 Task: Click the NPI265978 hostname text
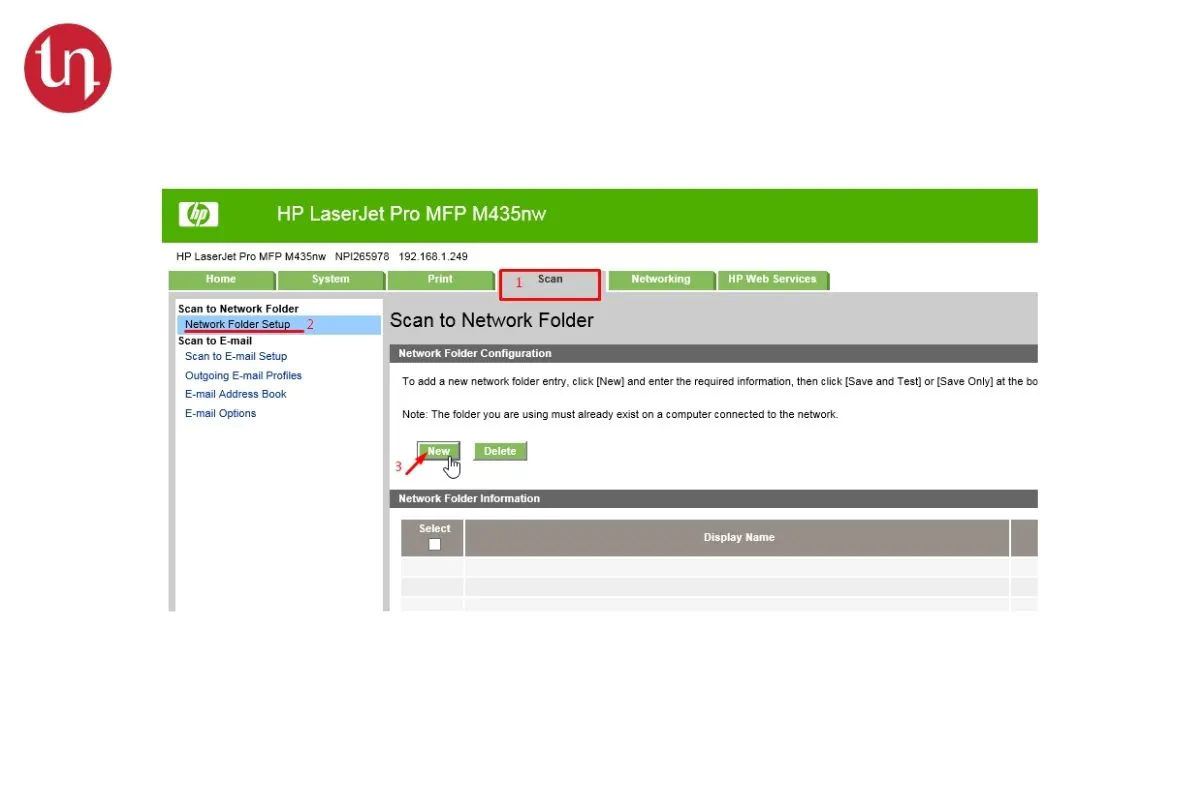click(x=362, y=256)
